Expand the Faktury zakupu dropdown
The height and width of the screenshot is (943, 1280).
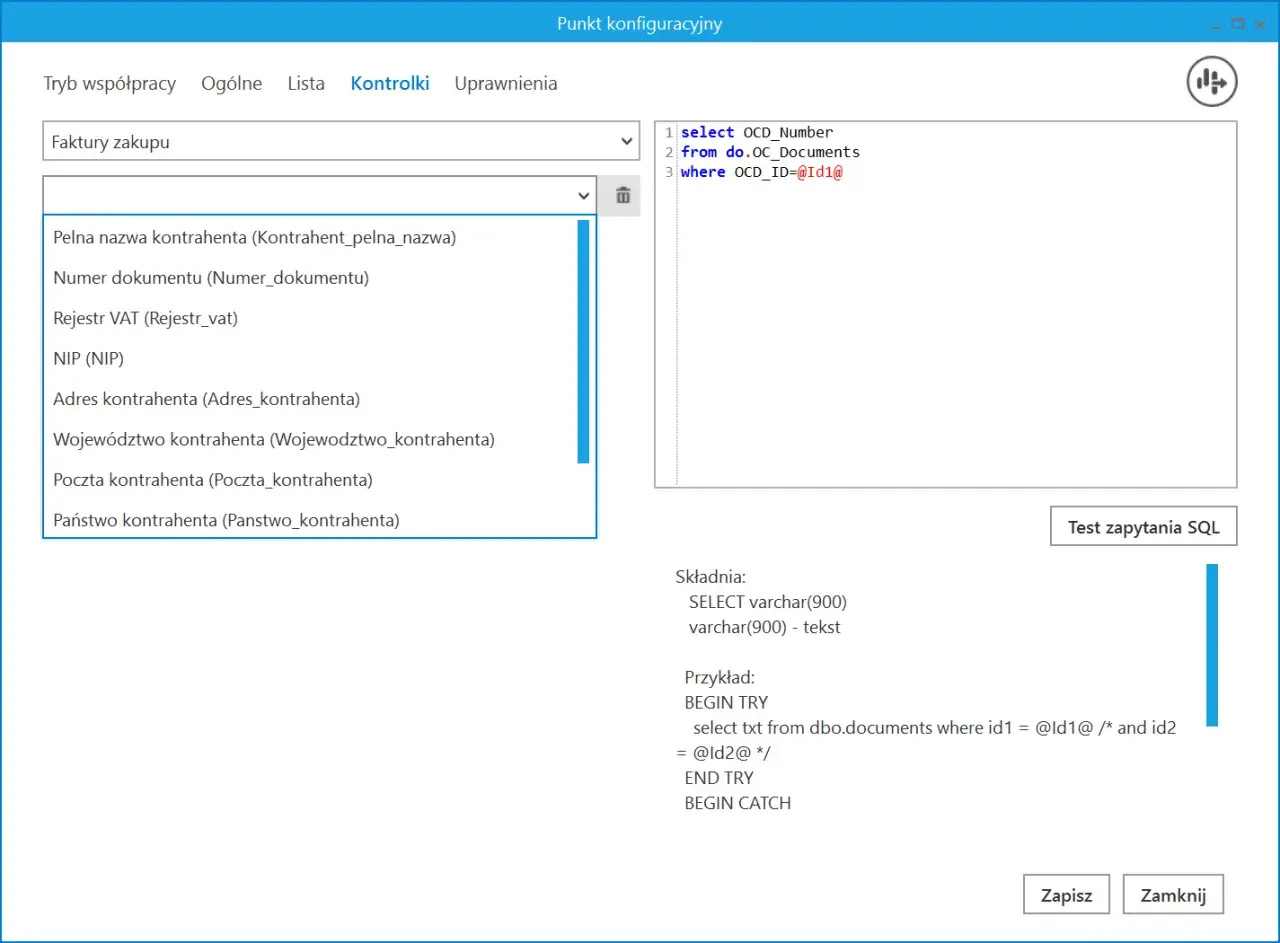(341, 142)
